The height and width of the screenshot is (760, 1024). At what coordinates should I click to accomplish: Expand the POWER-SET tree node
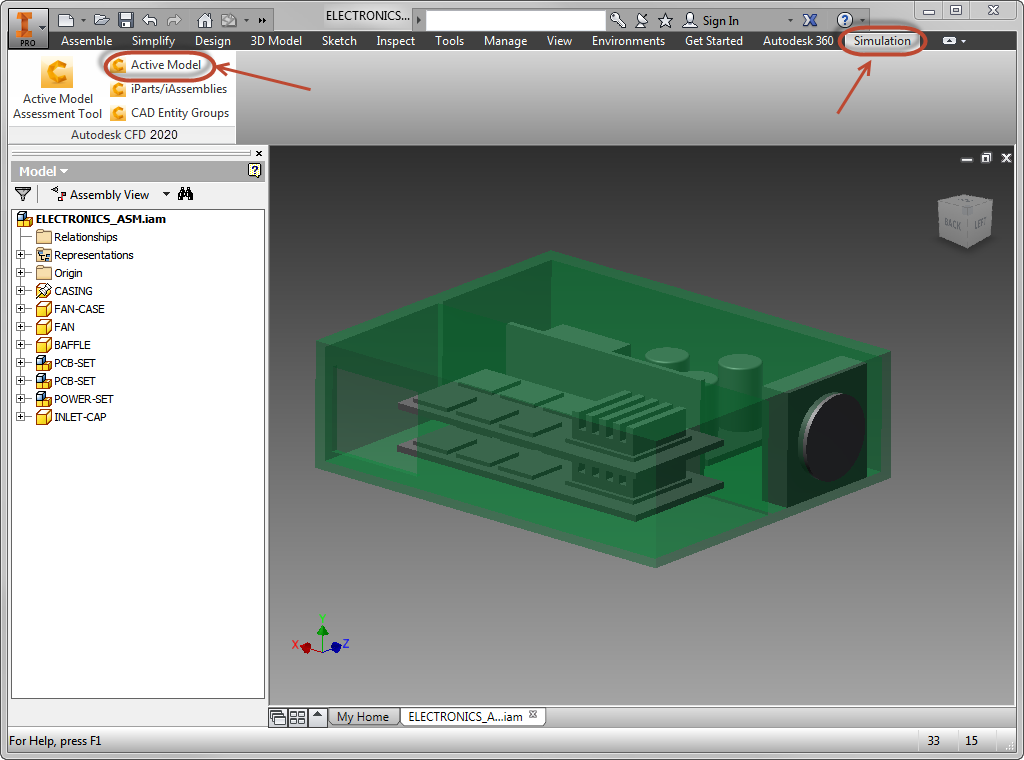(20, 399)
